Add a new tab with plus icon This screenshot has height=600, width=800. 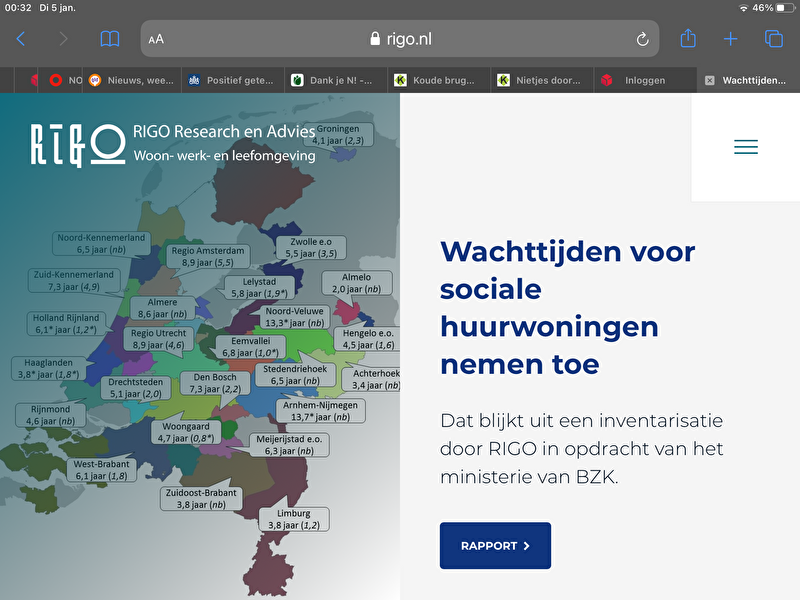[731, 39]
